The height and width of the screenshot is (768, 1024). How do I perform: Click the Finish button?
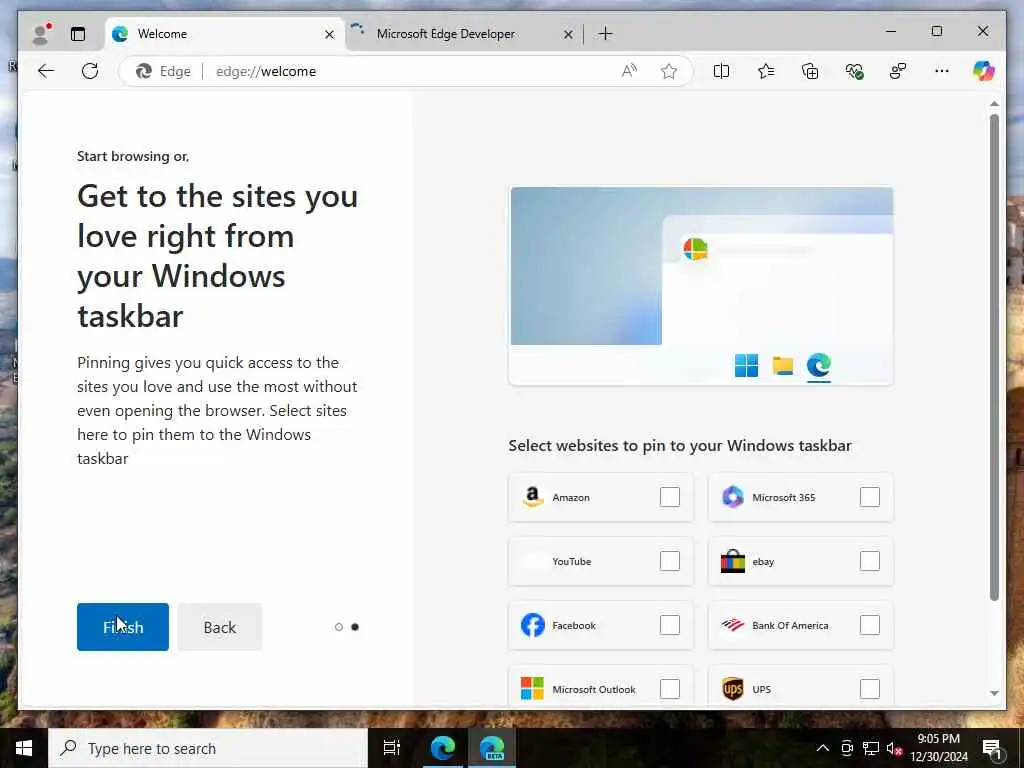tap(123, 627)
